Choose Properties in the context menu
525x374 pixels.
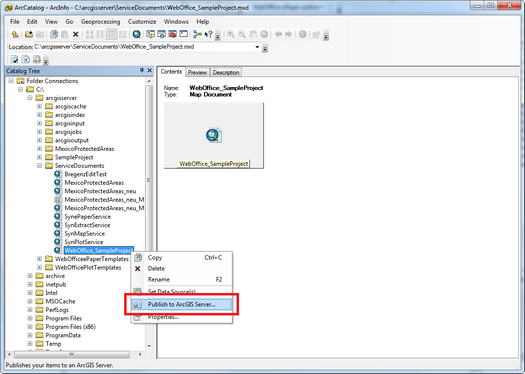click(181, 317)
